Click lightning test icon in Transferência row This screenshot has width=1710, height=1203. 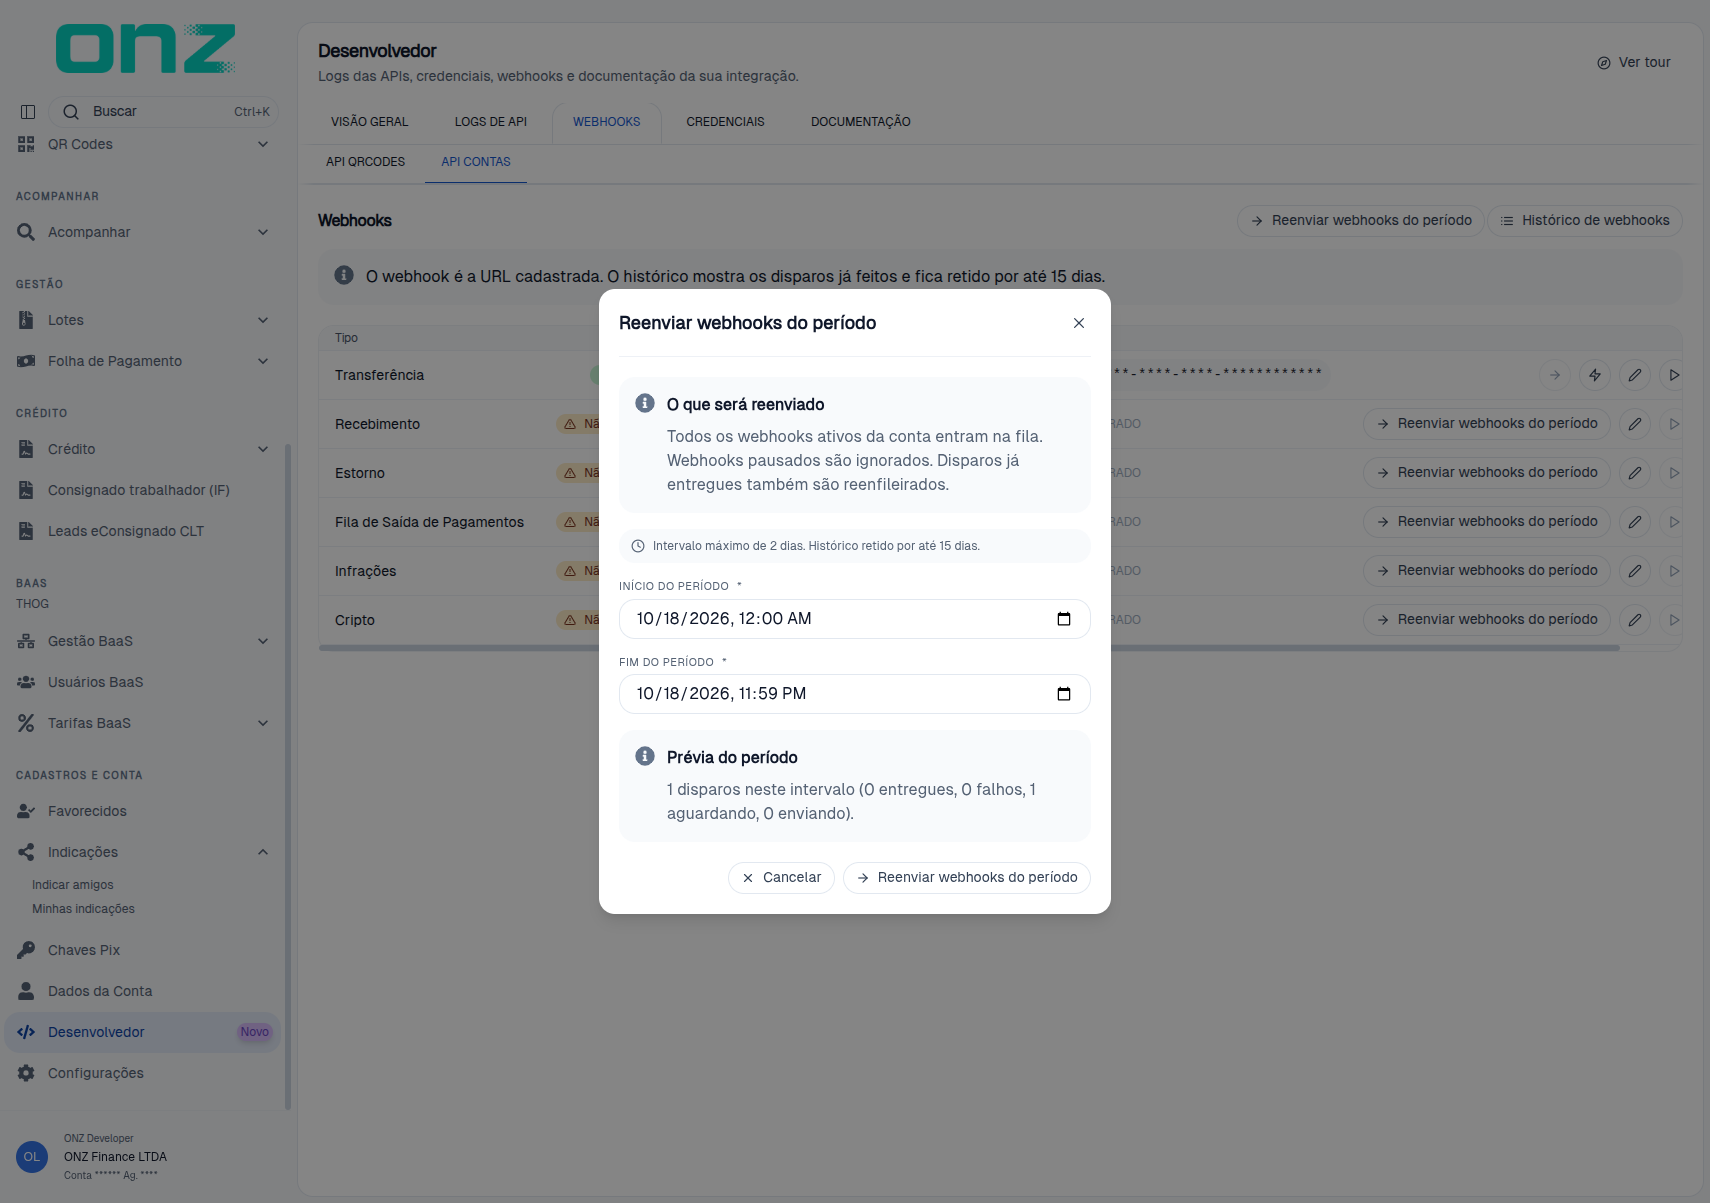[x=1595, y=375]
